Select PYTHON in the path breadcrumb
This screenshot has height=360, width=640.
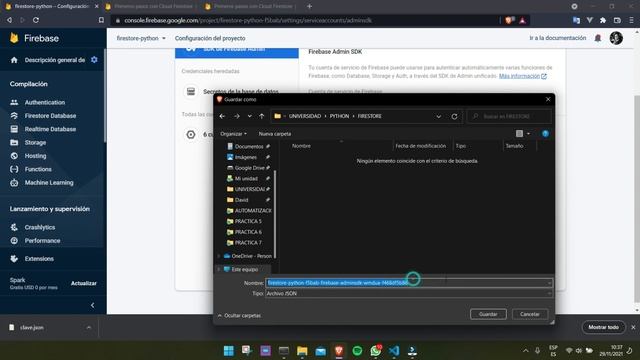pyautogui.click(x=339, y=116)
